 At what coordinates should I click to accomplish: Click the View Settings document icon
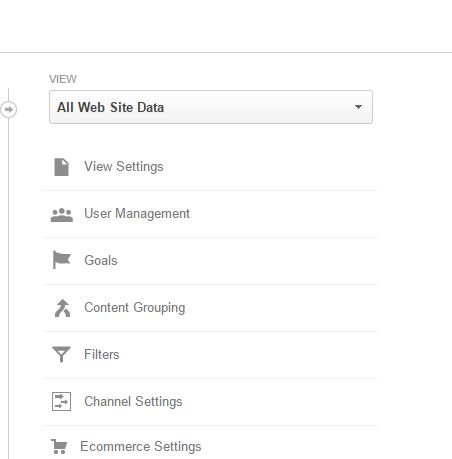(62, 167)
